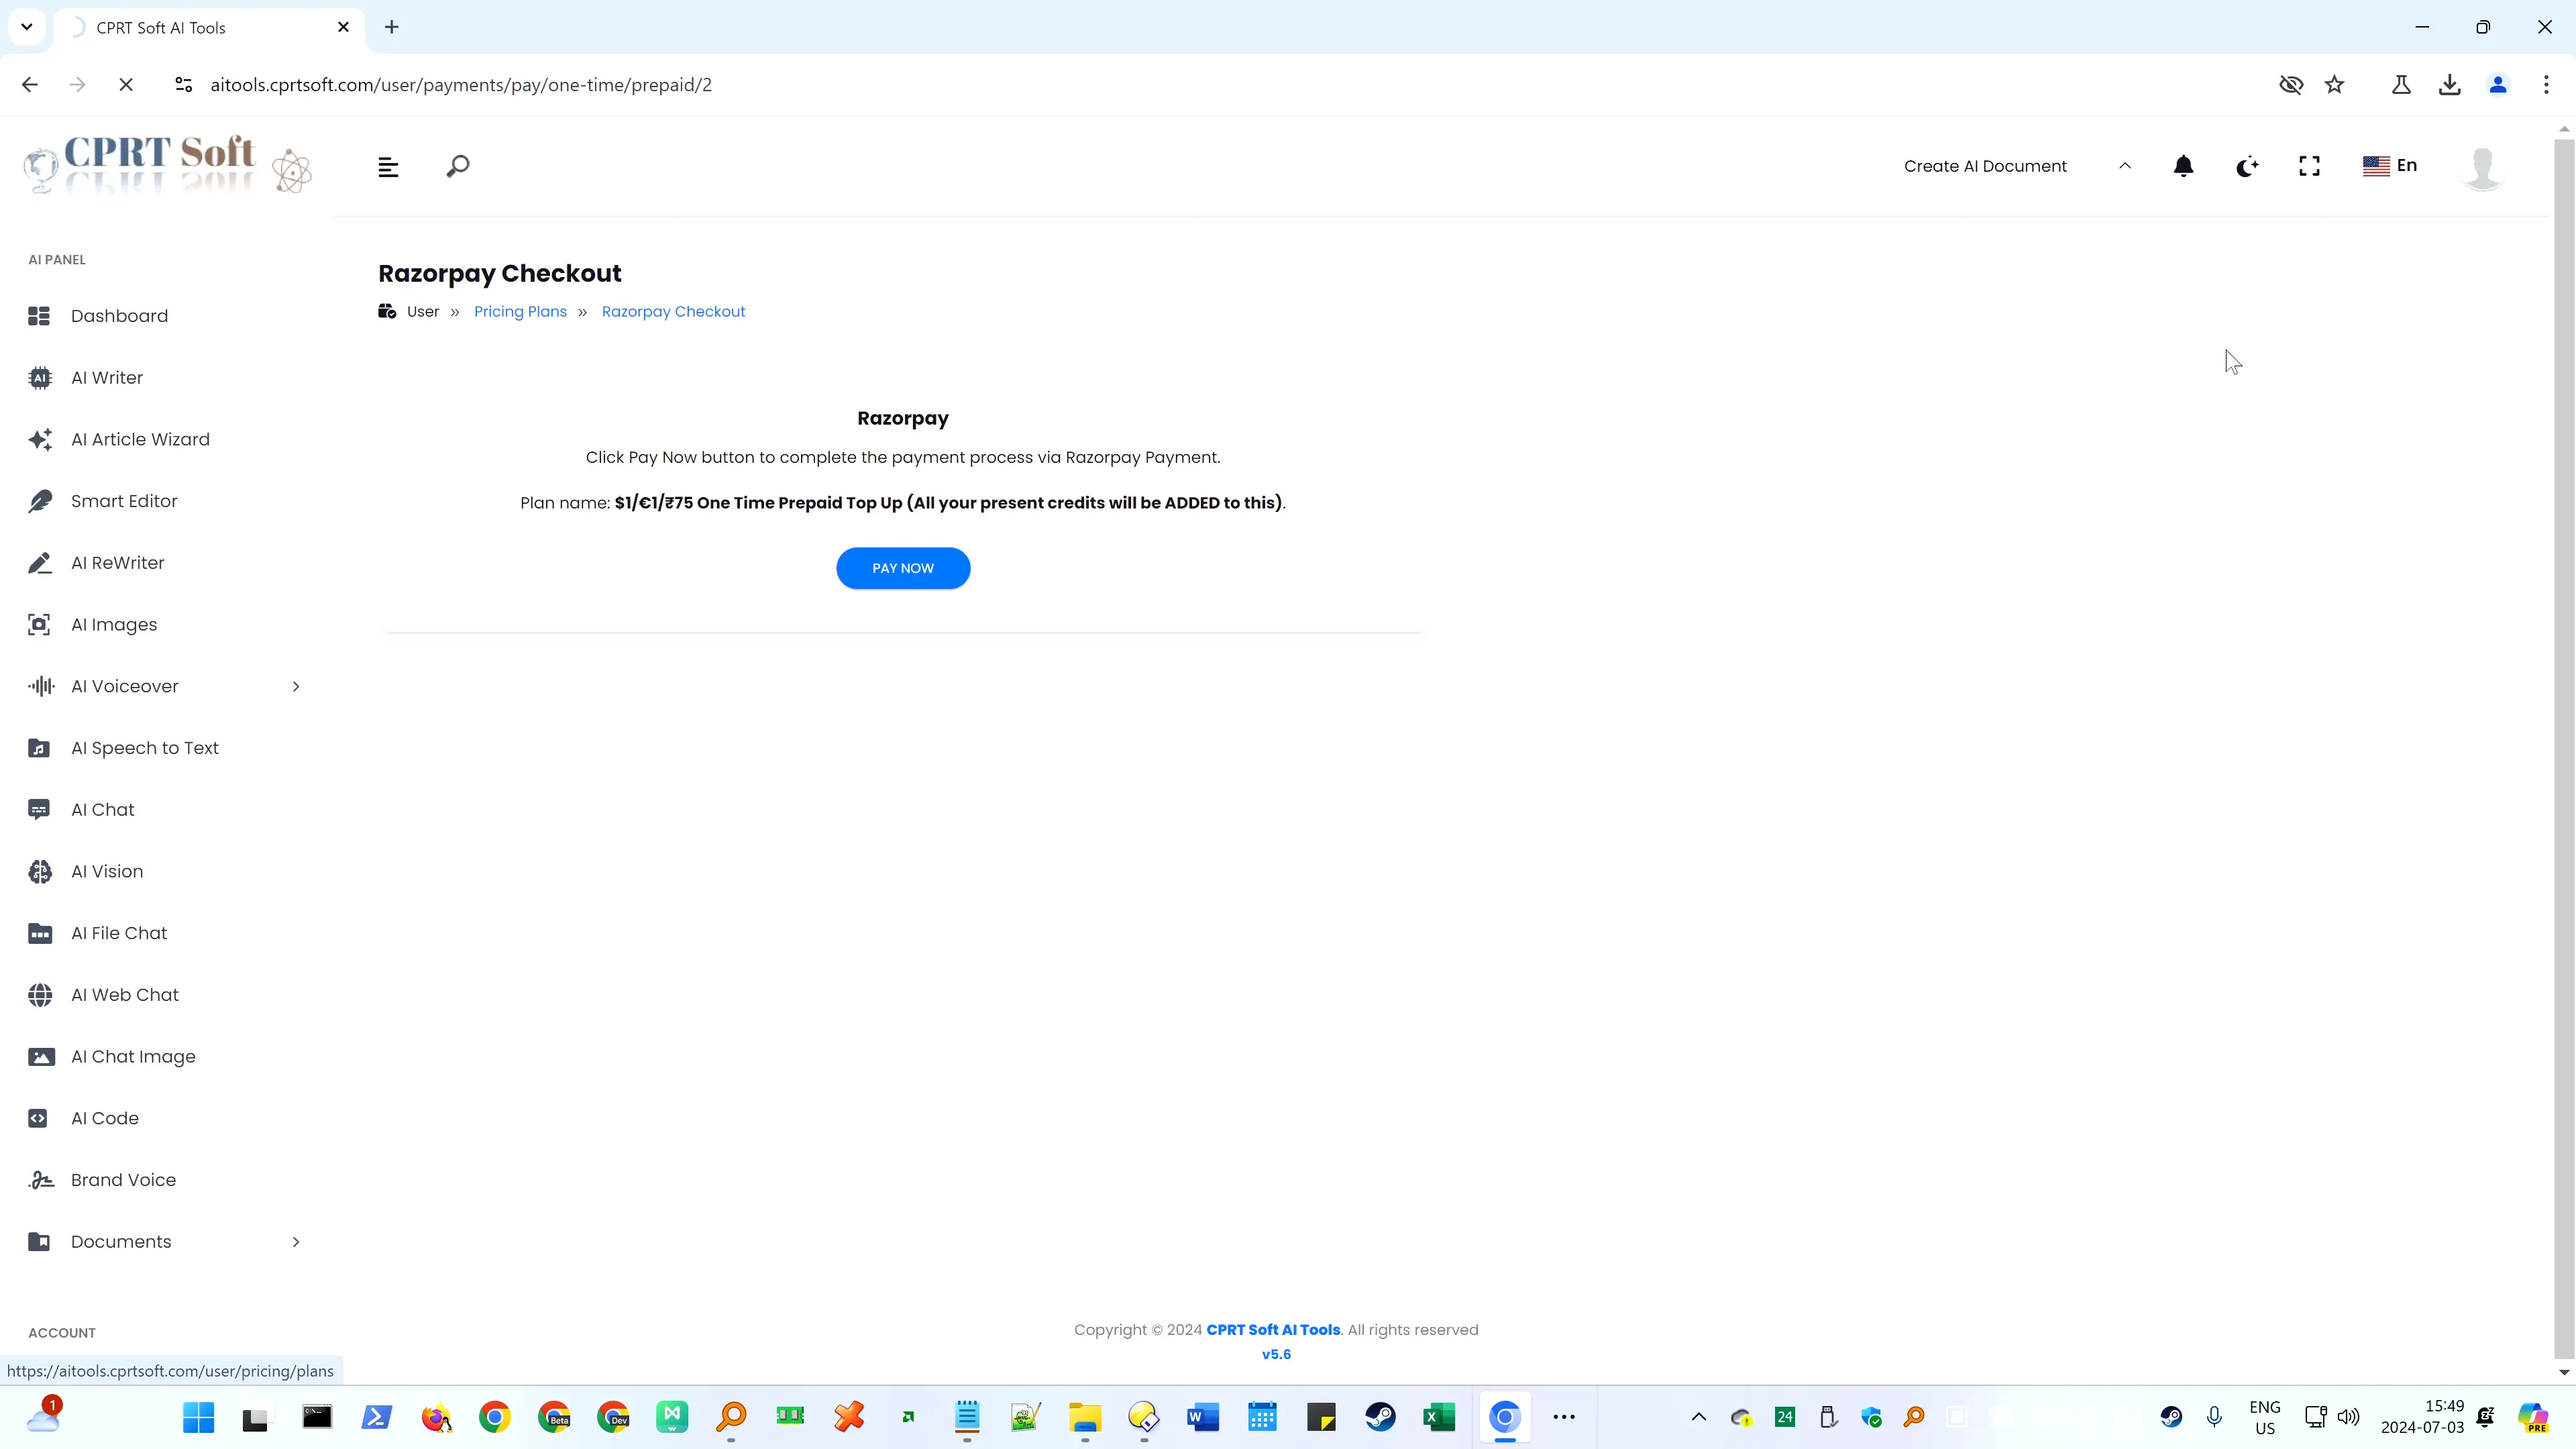Click the AI Vision brain icon
Image resolution: width=2576 pixels, height=1449 pixels.
39,872
